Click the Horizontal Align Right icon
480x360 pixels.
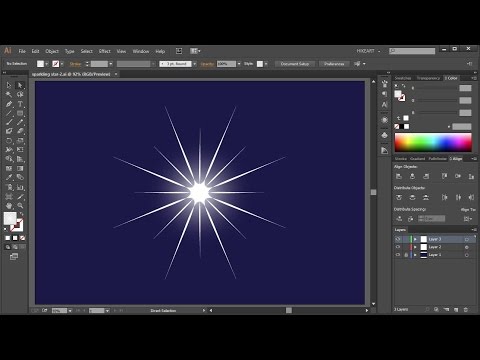point(426,176)
